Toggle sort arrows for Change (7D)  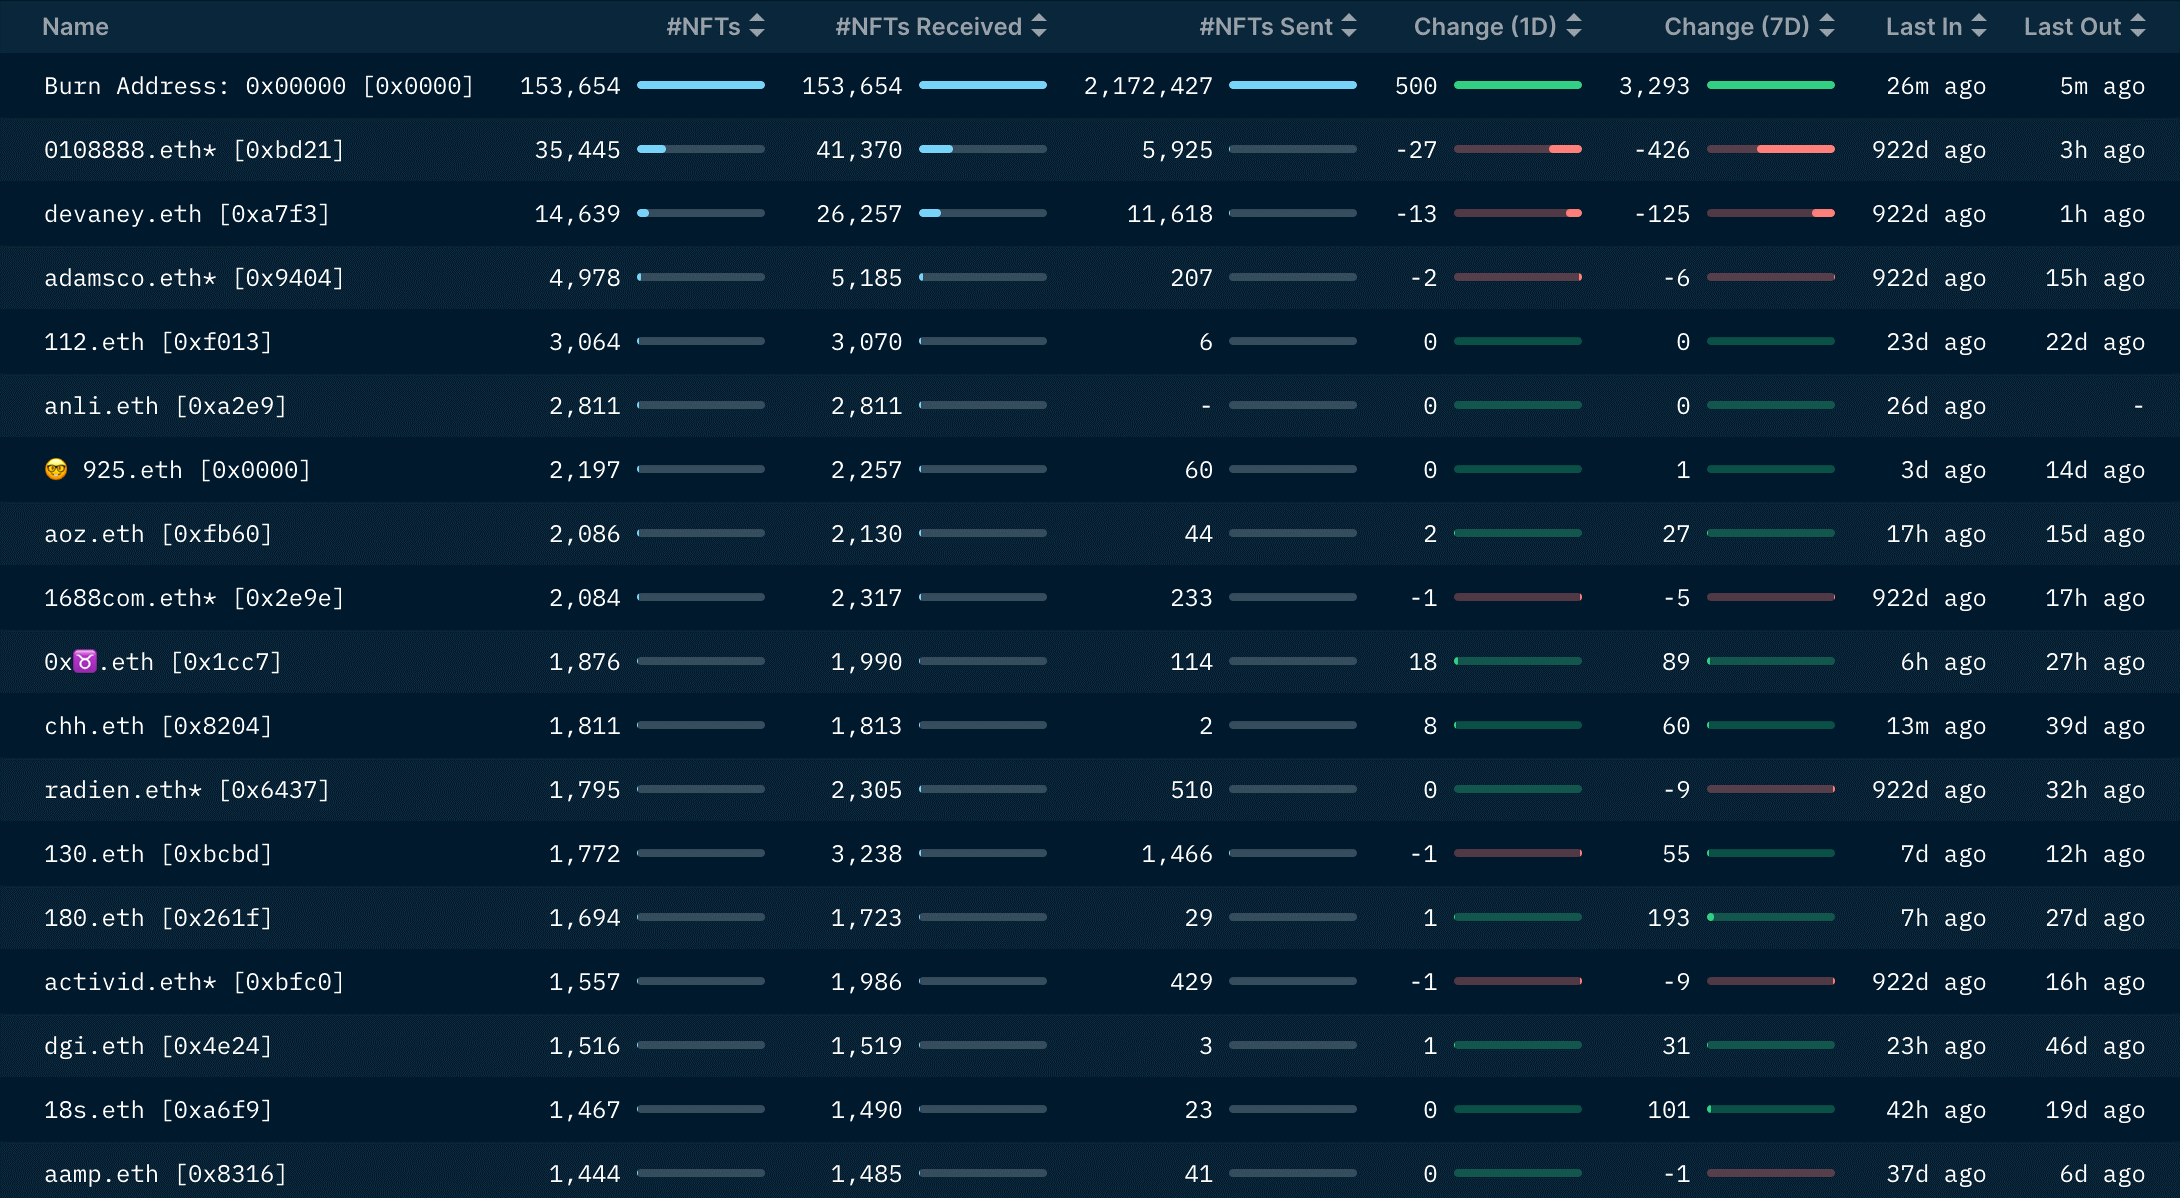pos(1827,27)
